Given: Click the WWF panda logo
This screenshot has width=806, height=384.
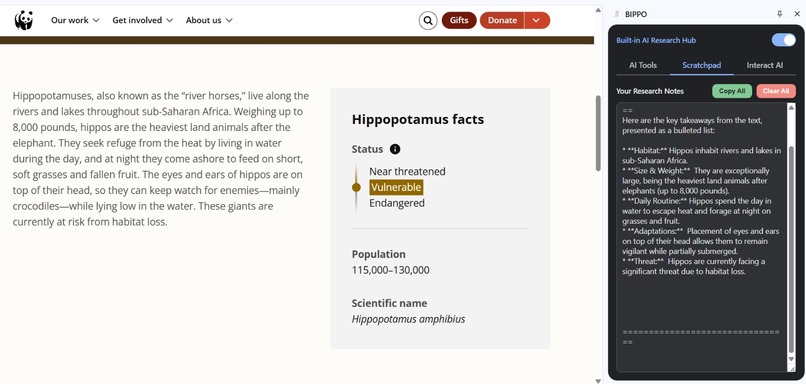Looking at the screenshot, I should pos(24,21).
